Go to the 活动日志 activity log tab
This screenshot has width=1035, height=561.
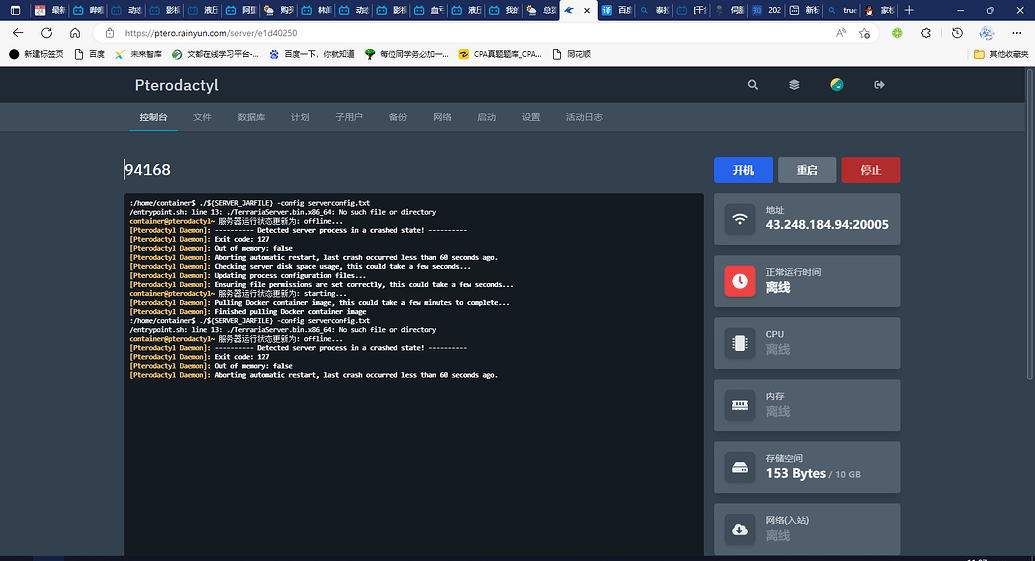584,117
